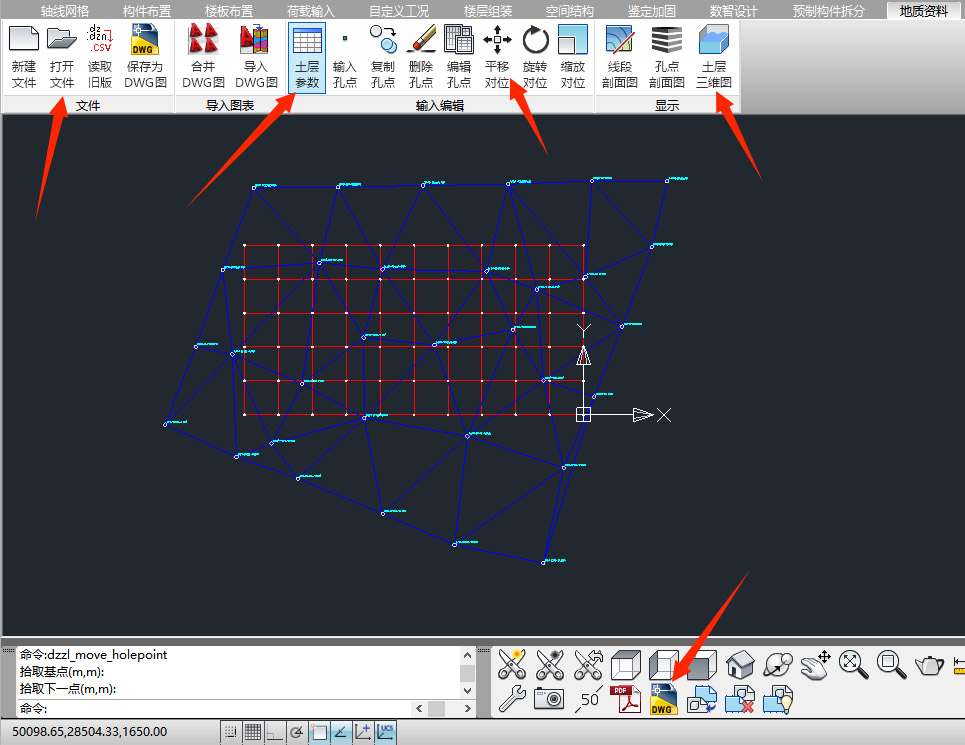Select the 输入孔点 tool
This screenshot has height=745, width=965.
coord(345,57)
